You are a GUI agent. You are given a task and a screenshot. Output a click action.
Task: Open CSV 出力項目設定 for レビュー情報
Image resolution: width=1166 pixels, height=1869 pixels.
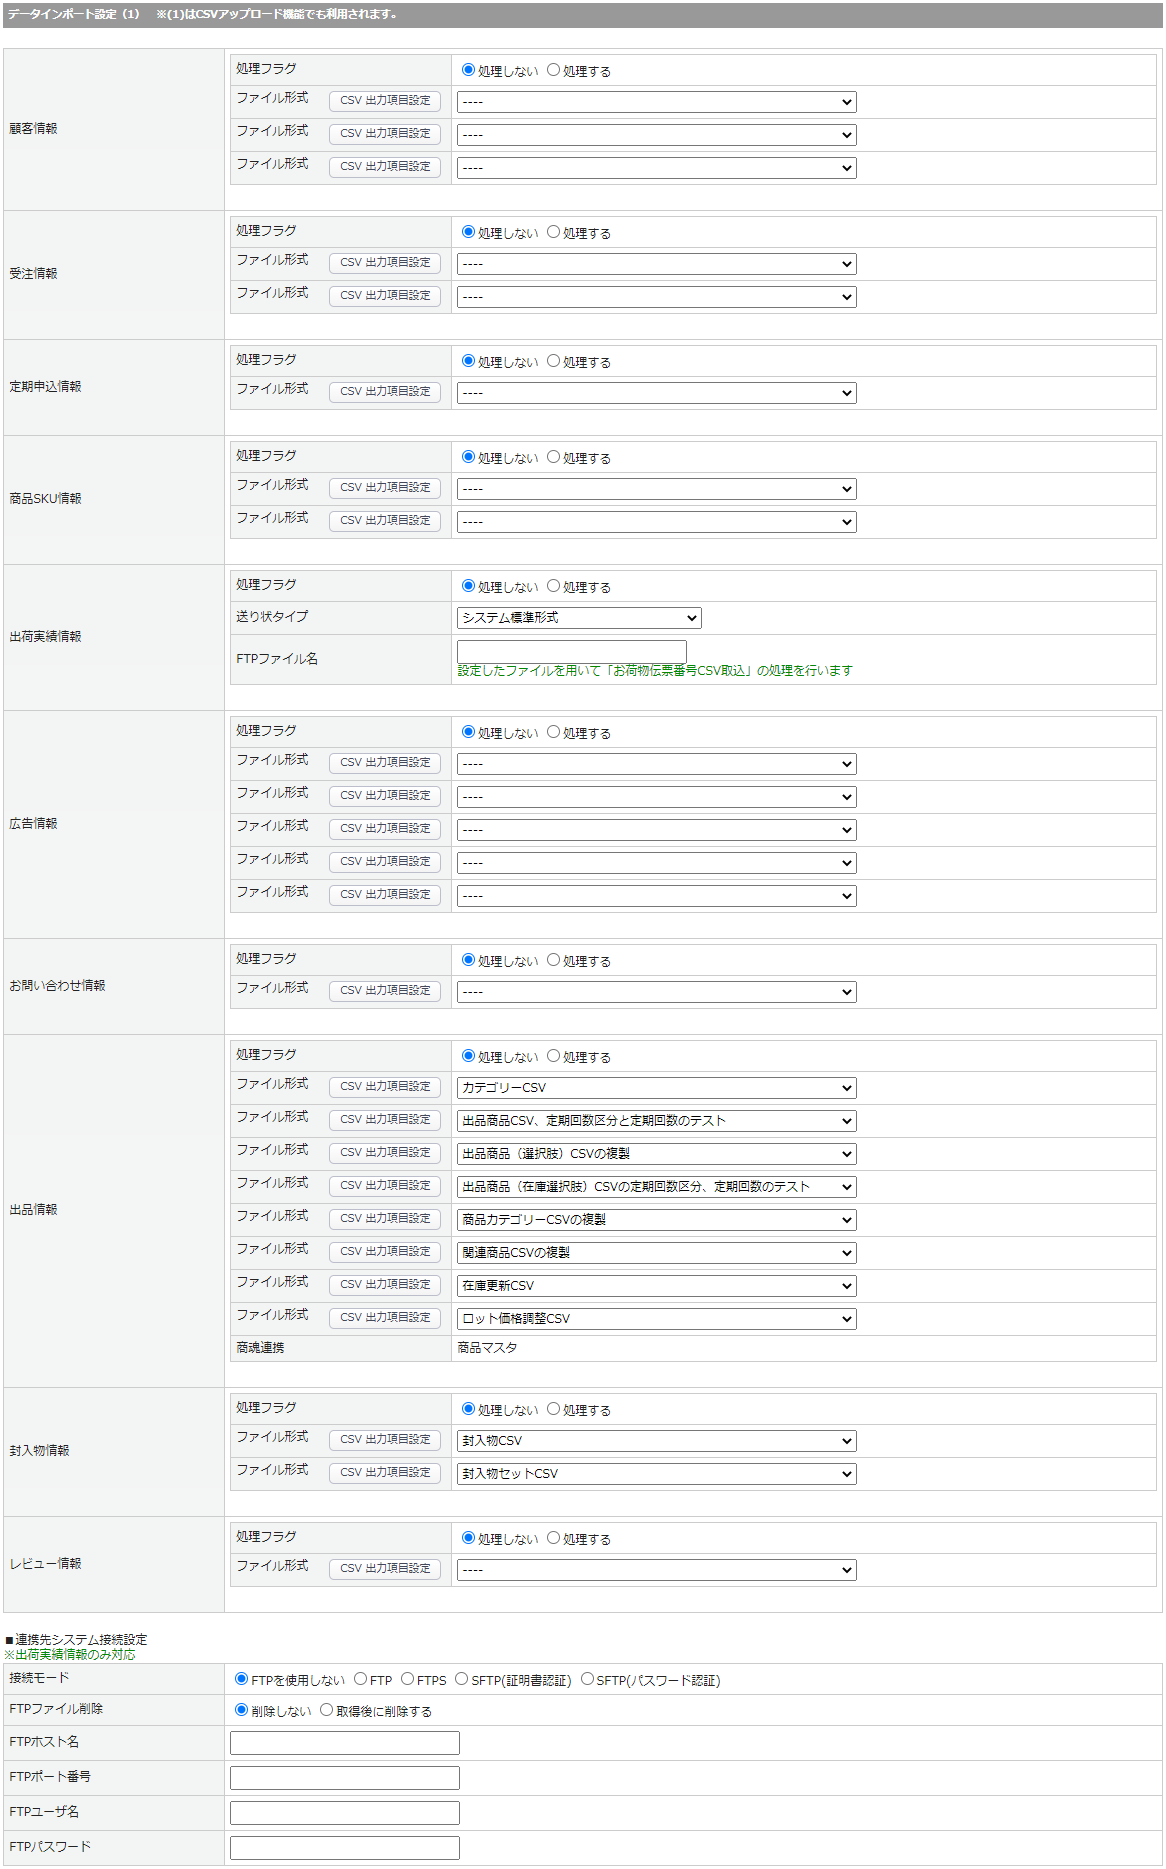pyautogui.click(x=385, y=1568)
